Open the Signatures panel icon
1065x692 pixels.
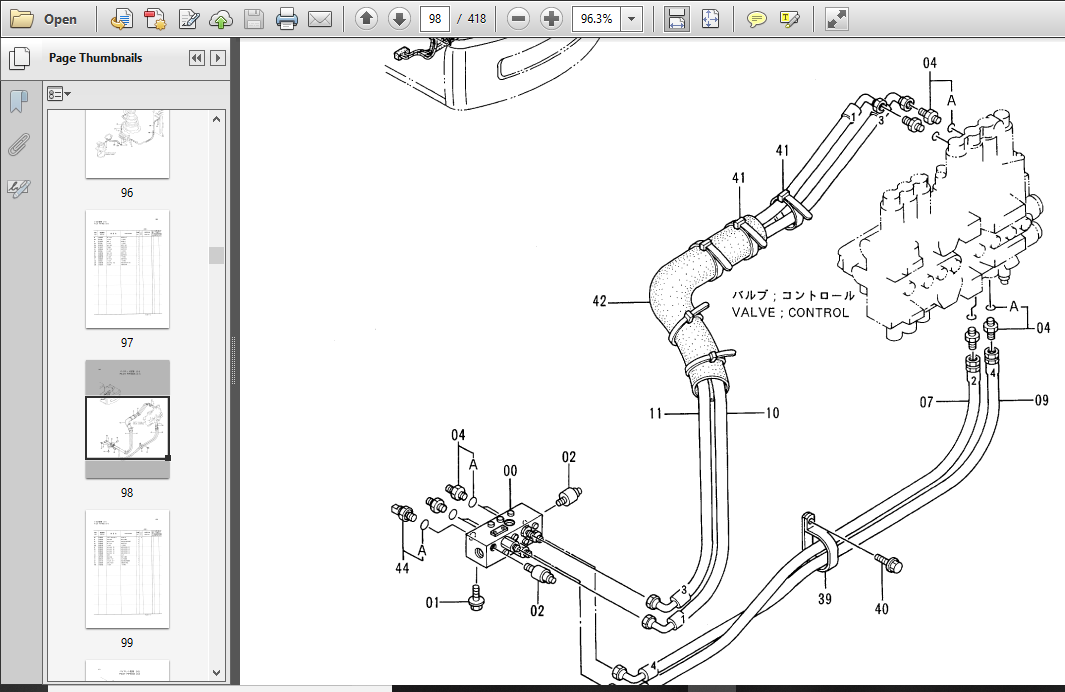pyautogui.click(x=19, y=187)
